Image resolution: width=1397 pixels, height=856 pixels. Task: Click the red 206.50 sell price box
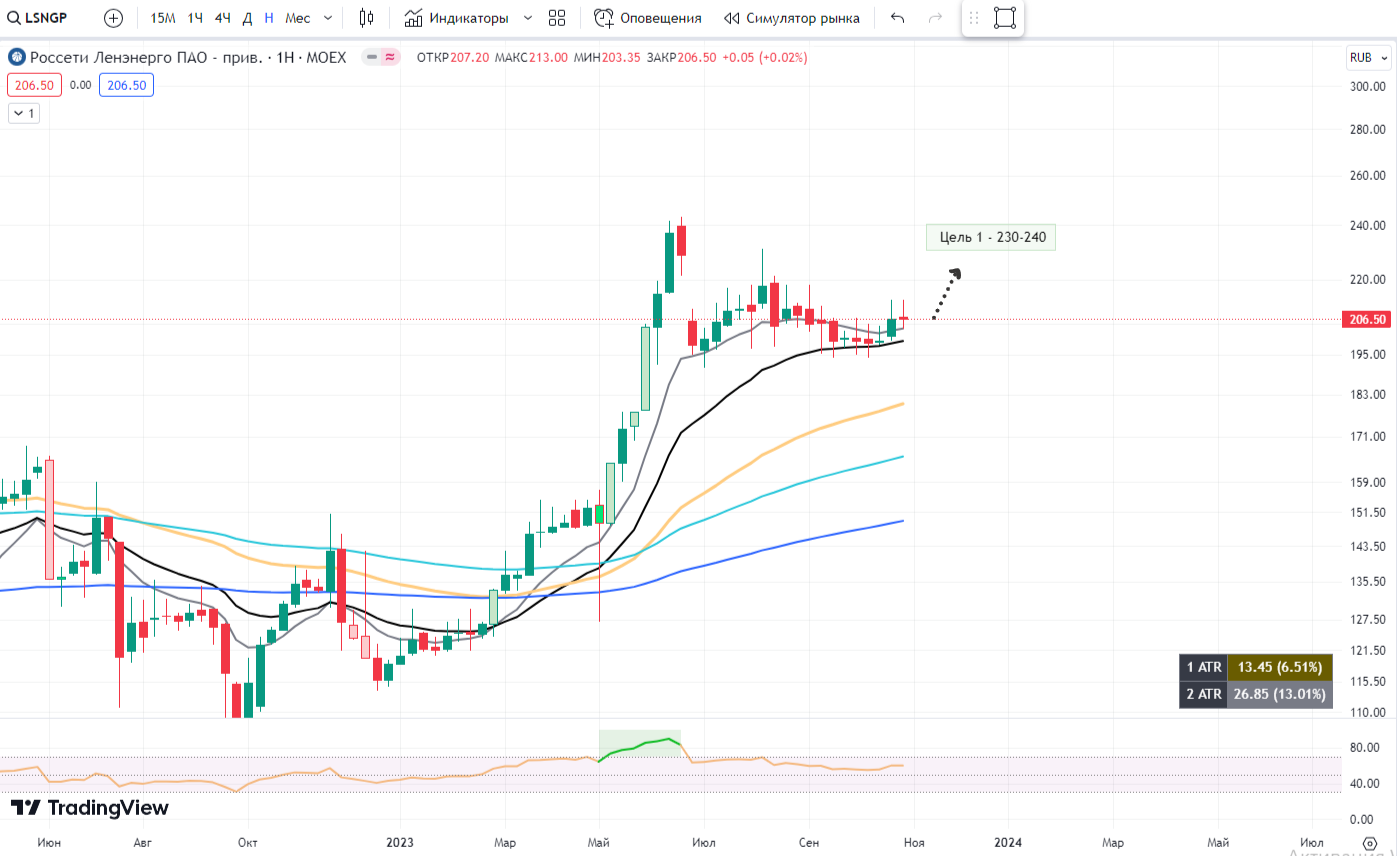(x=35, y=85)
